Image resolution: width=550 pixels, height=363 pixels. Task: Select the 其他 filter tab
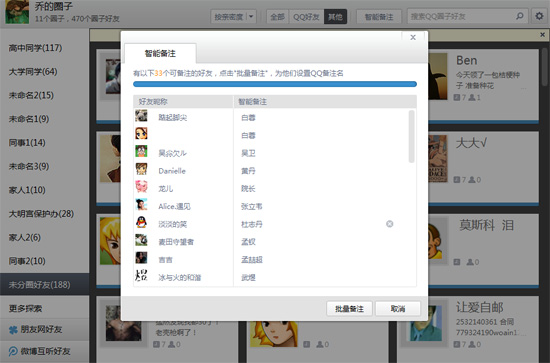tap(335, 16)
